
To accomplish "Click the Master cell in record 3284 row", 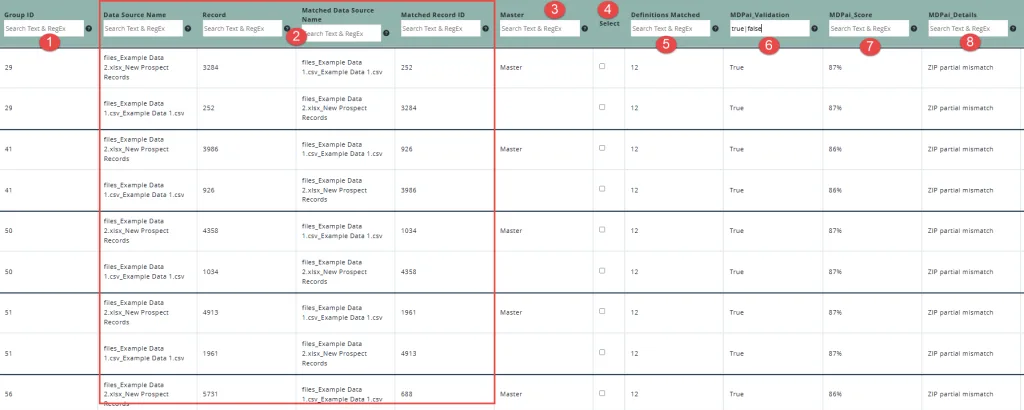I will pyautogui.click(x=511, y=67).
